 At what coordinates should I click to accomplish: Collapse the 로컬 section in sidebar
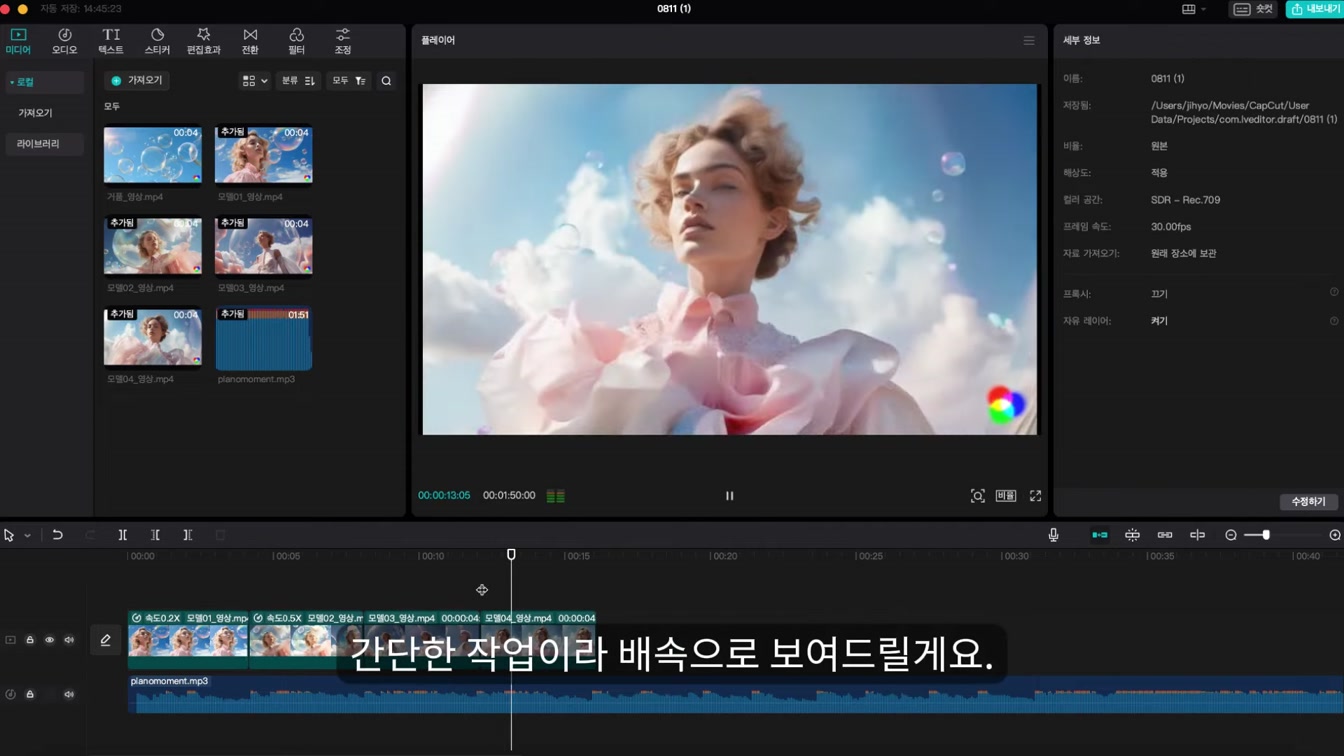coord(12,82)
